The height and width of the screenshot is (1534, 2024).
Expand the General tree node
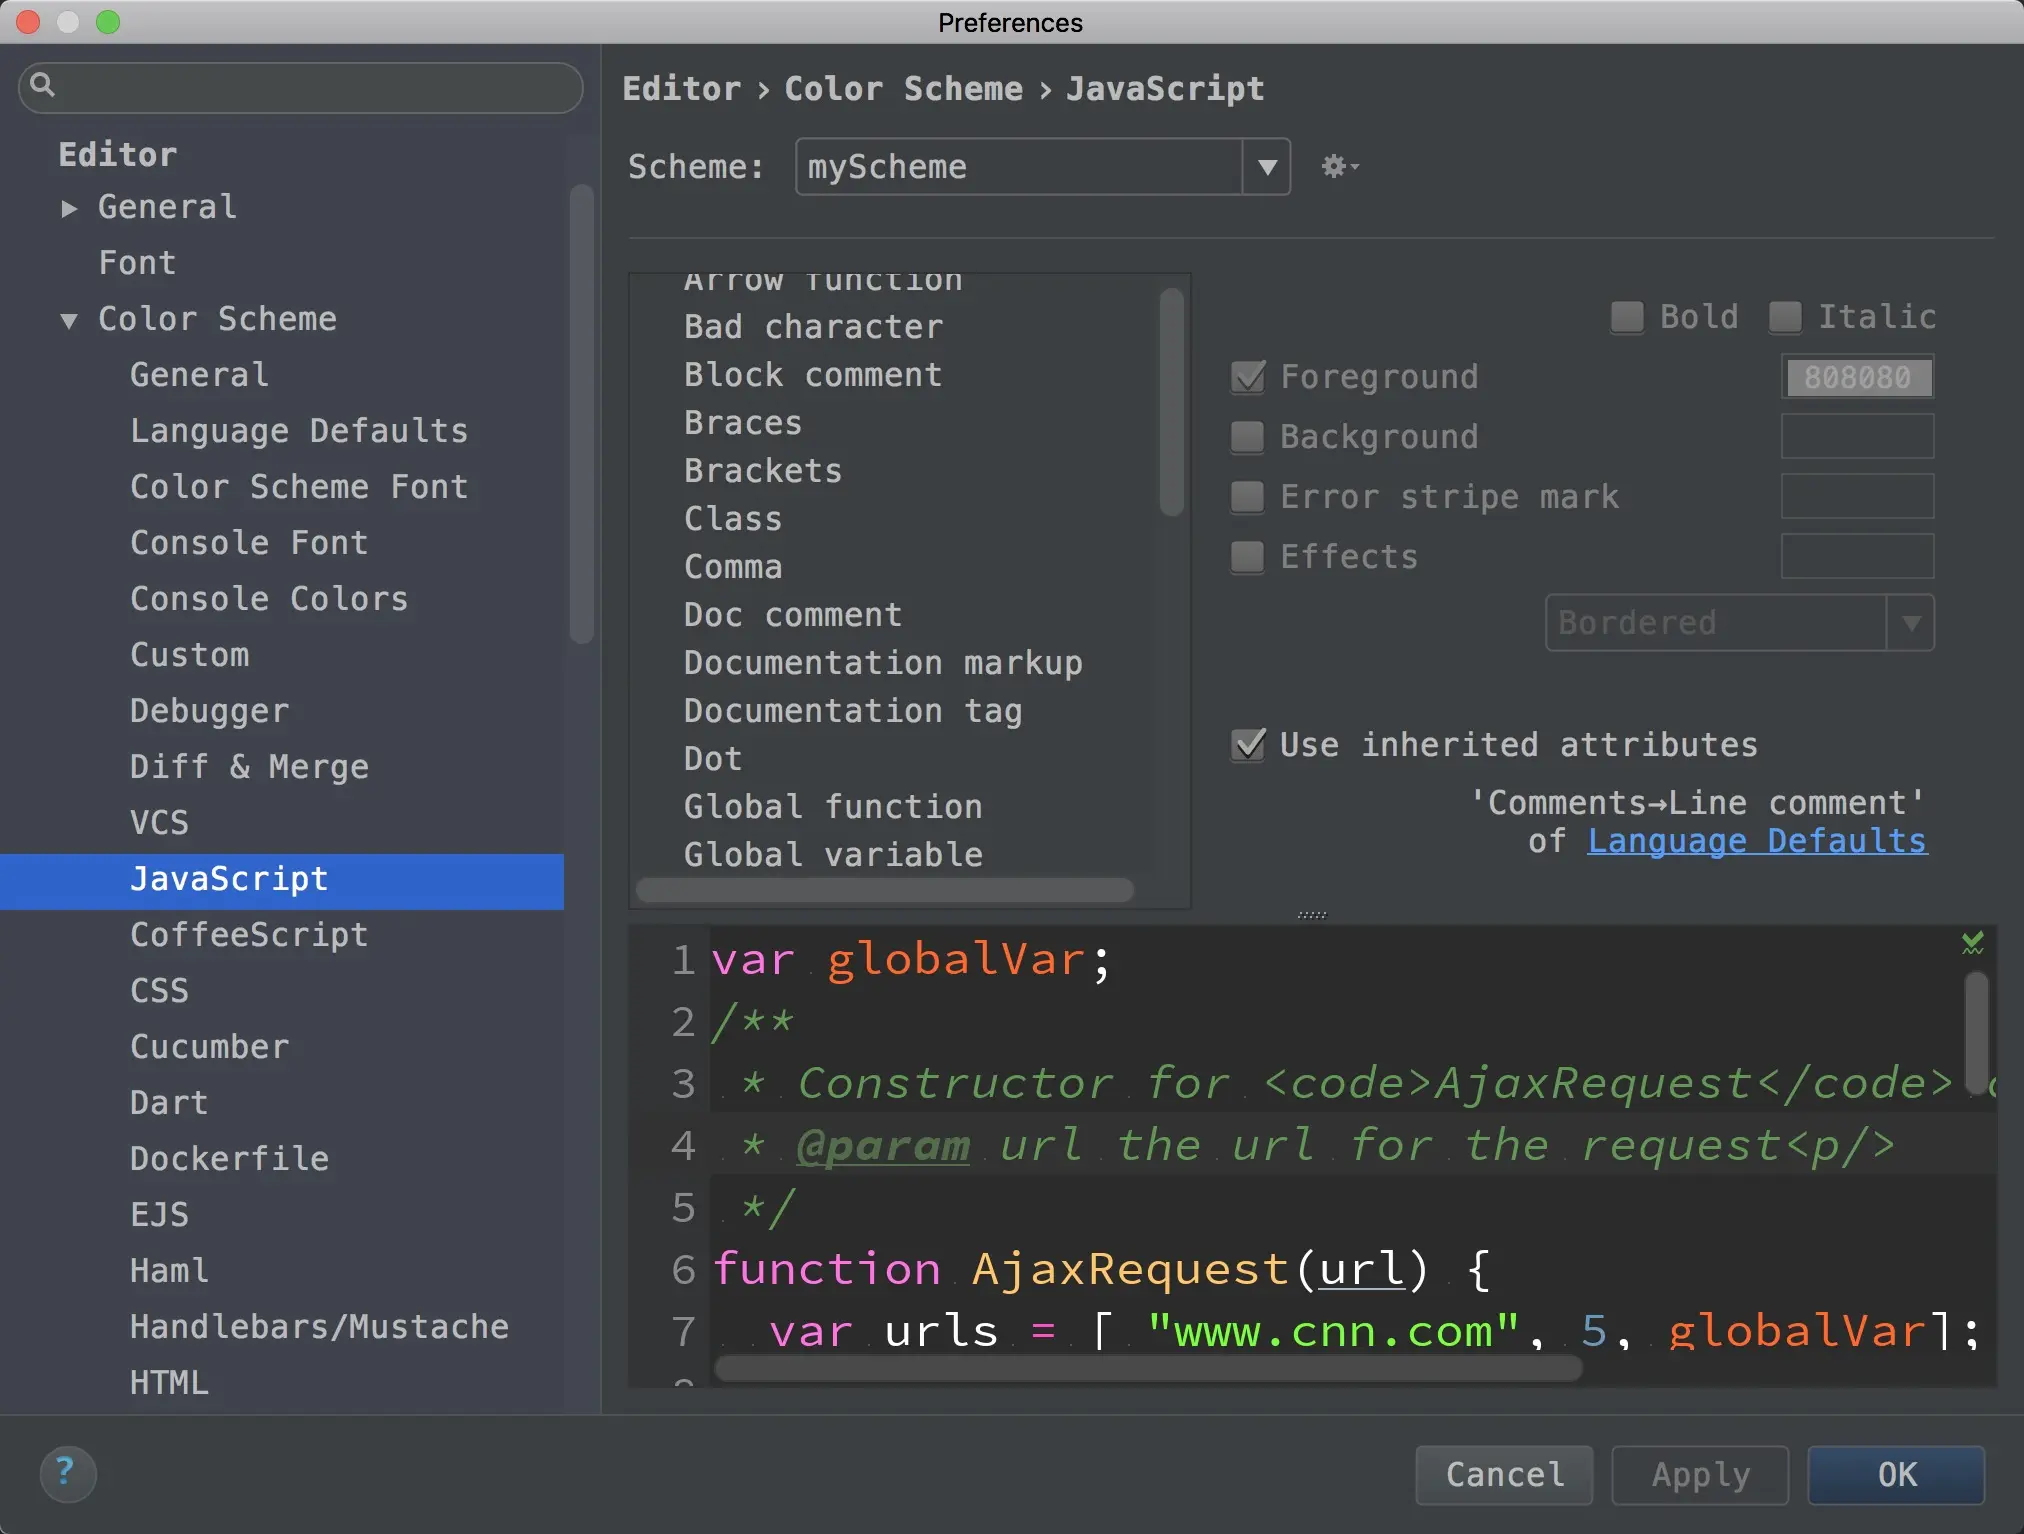[x=69, y=208]
